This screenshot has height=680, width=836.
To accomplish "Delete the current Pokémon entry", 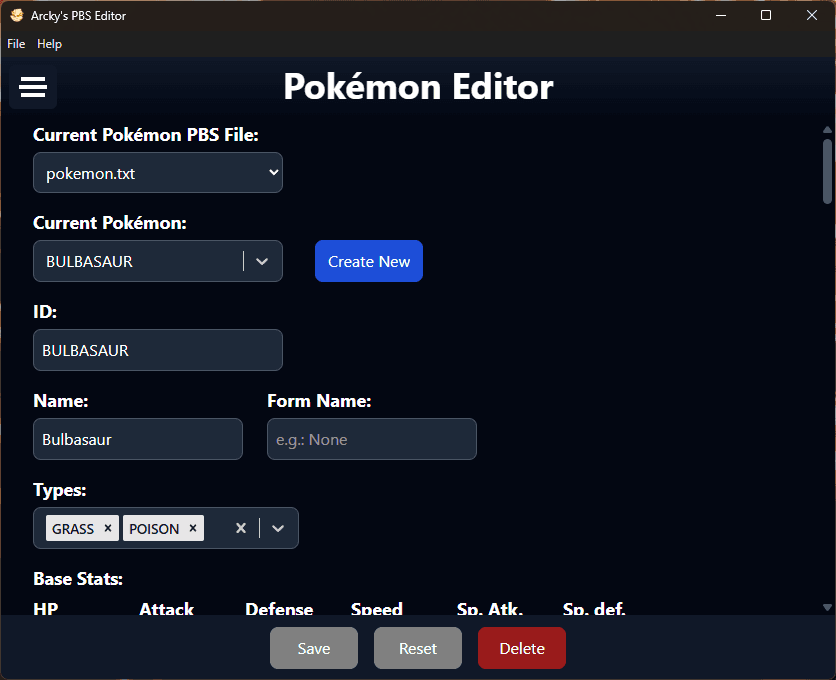I will click(521, 648).
